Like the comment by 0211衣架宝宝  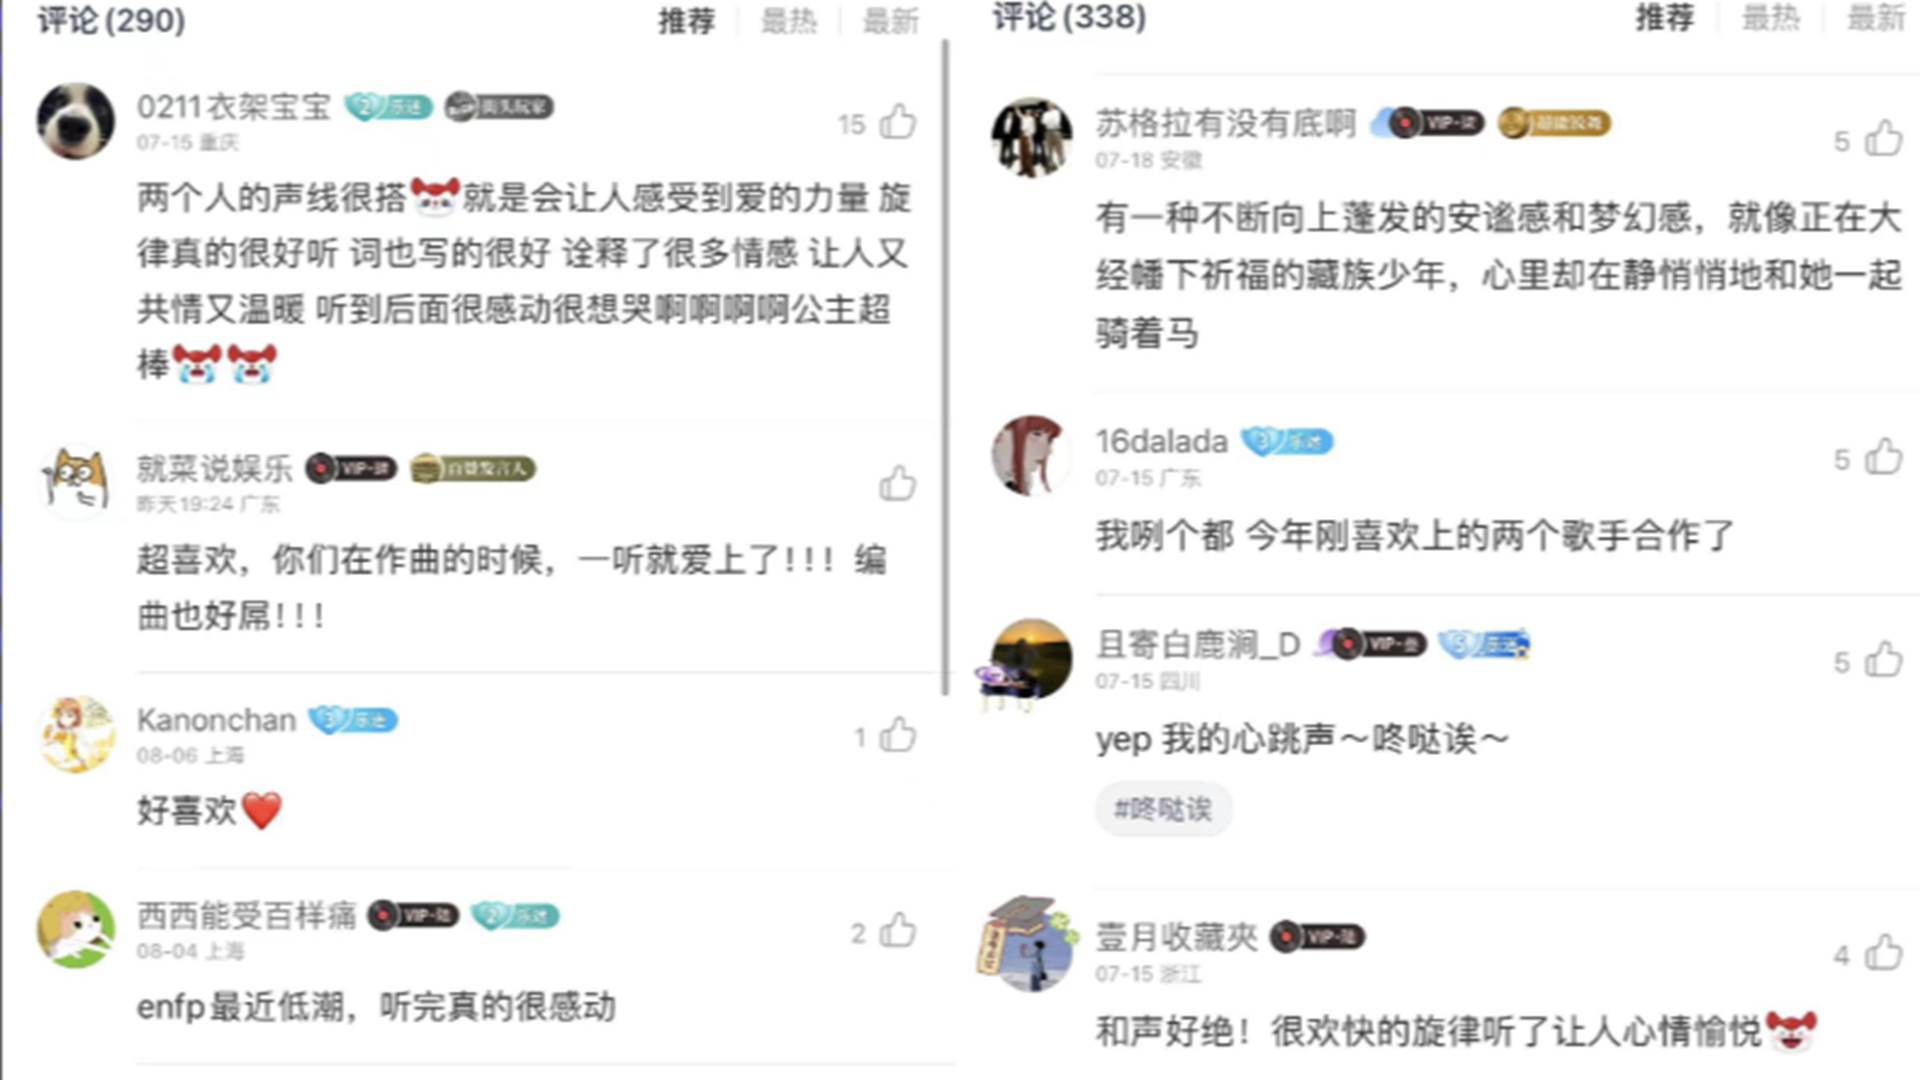point(897,123)
